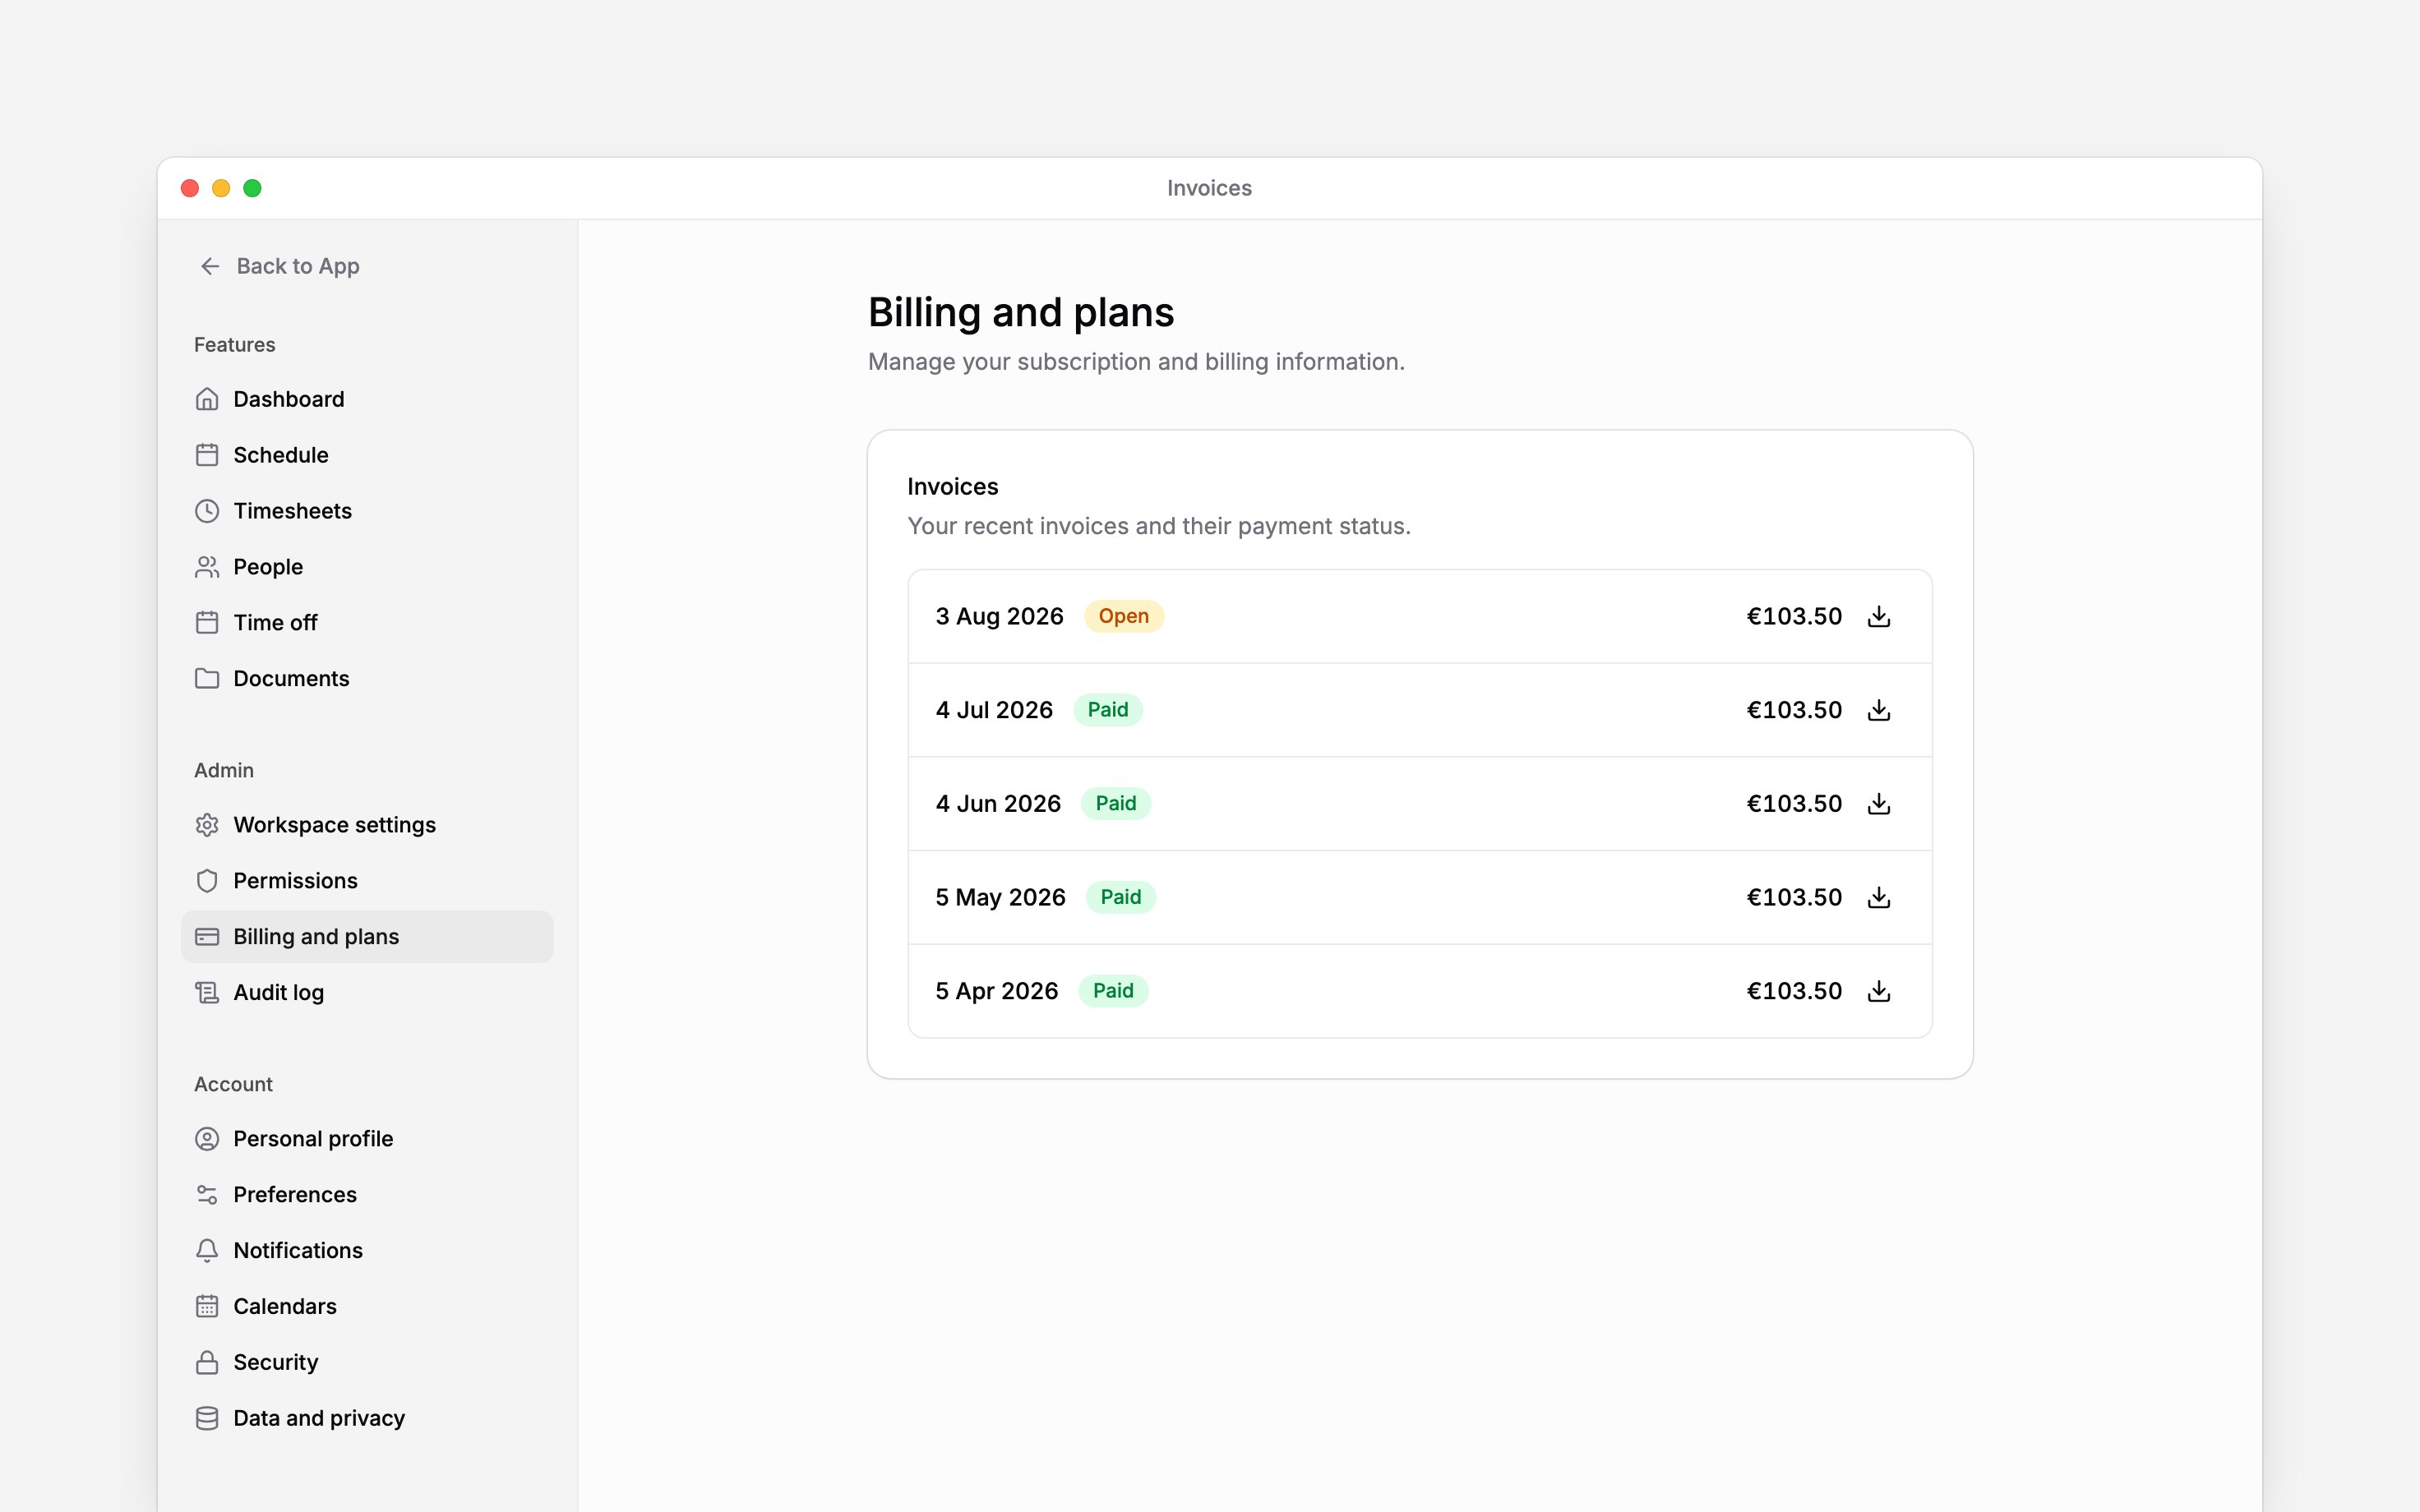Open the Calendars settings page
Screen dimensions: 2420x1512
[x=367, y=1306]
